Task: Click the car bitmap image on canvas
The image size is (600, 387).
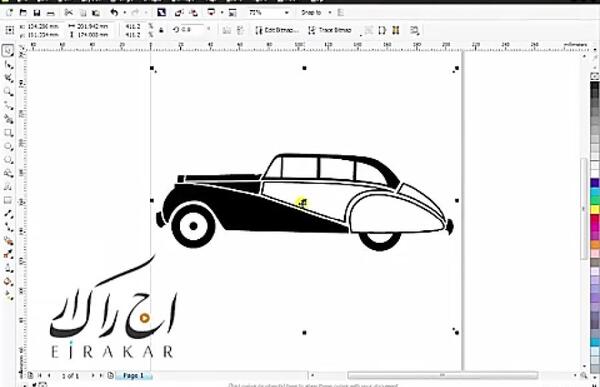Action: (304, 201)
